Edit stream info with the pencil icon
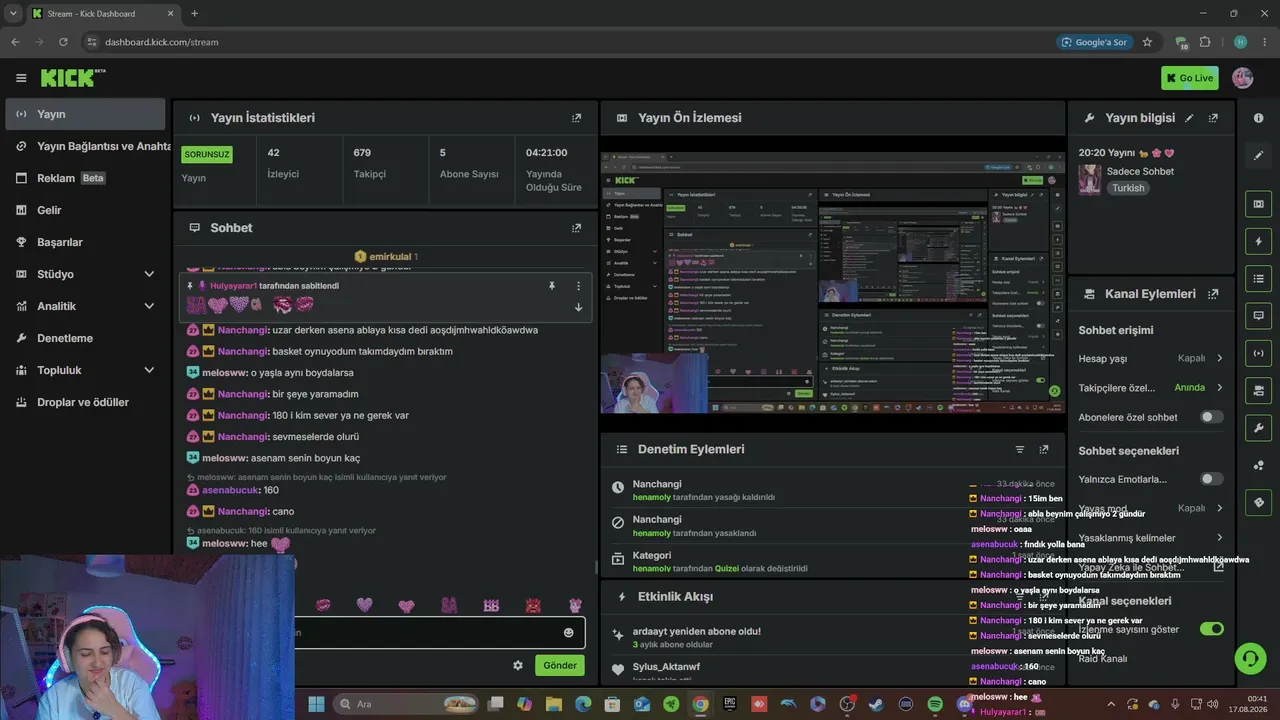 click(x=1189, y=118)
